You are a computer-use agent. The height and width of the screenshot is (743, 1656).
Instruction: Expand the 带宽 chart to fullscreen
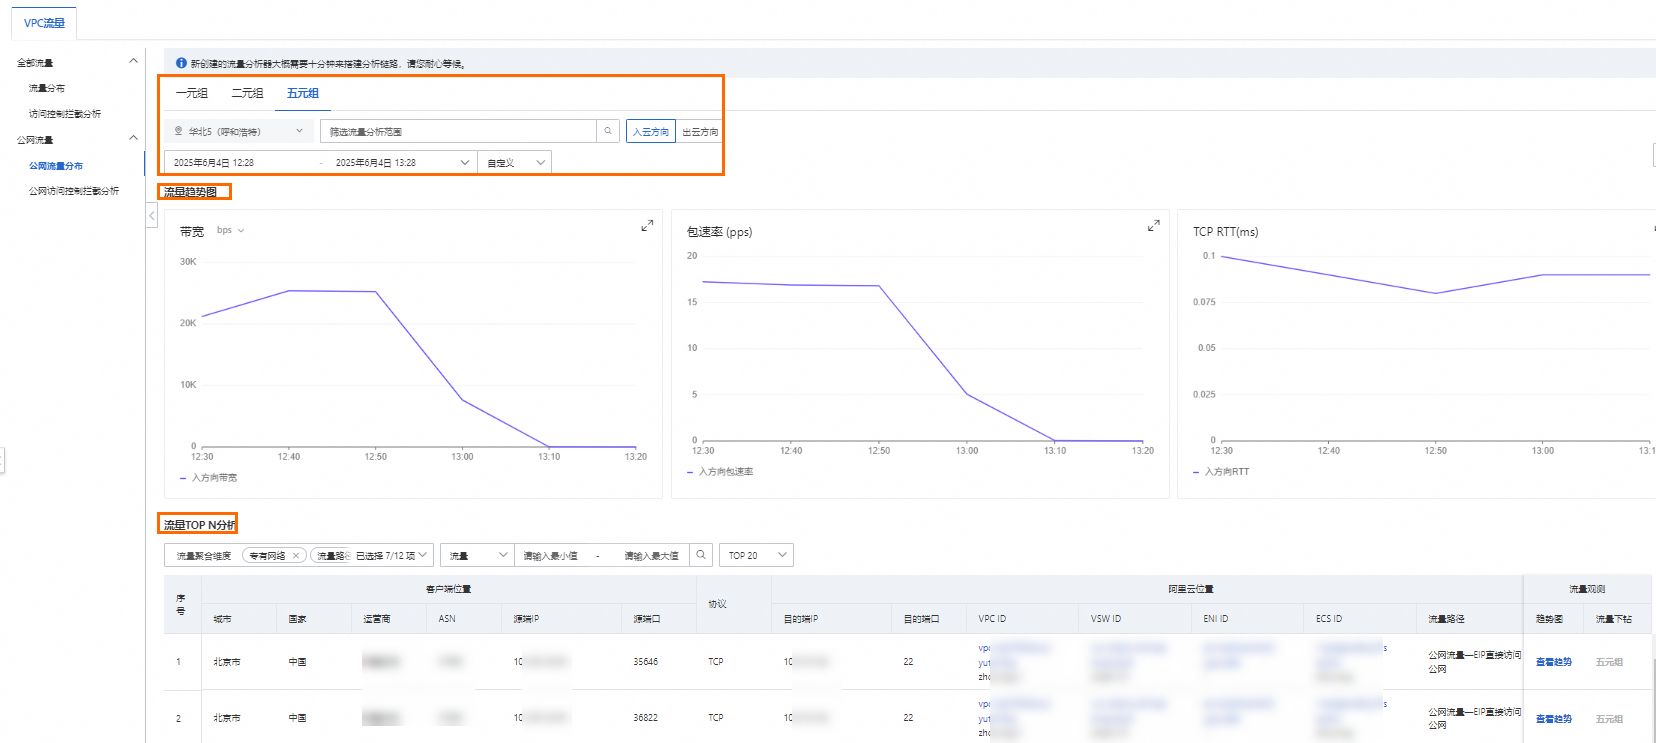coord(647,226)
